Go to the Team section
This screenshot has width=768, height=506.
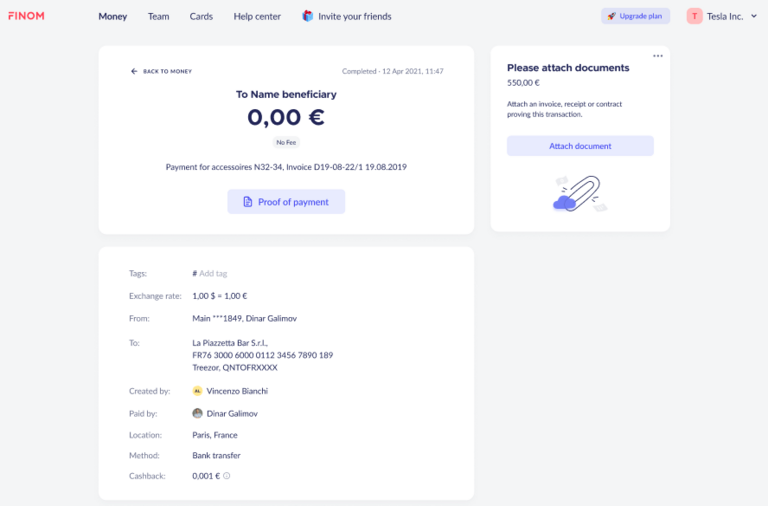pos(158,16)
